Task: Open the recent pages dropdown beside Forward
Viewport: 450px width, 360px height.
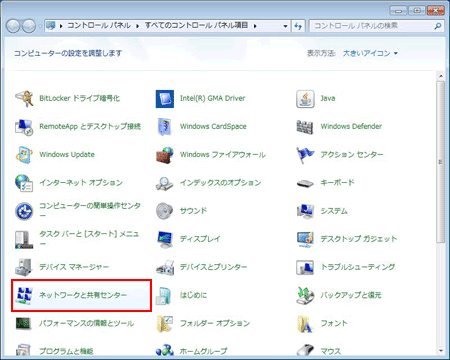Action: 40,26
